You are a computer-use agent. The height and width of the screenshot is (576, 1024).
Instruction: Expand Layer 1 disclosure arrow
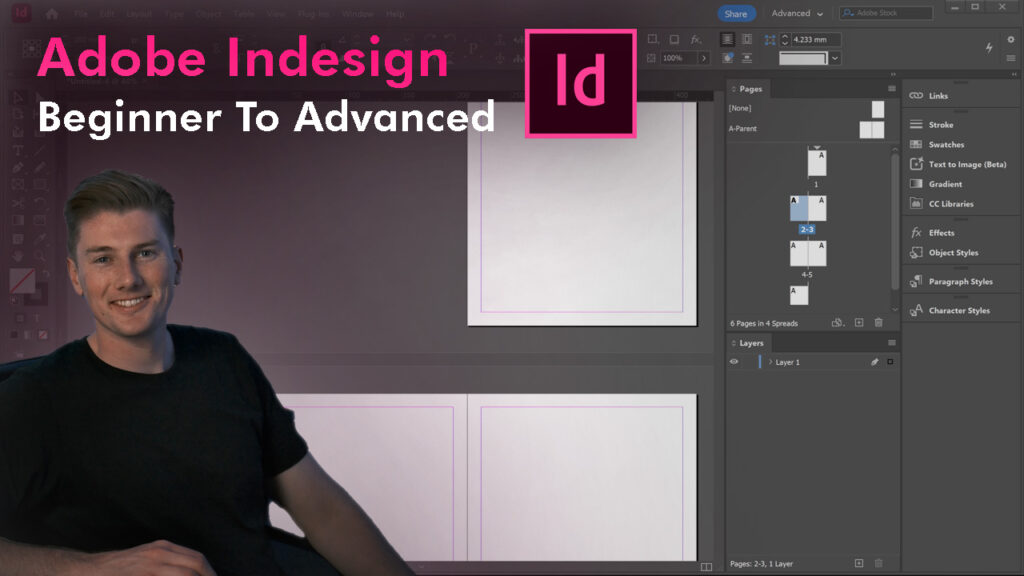[x=770, y=362]
